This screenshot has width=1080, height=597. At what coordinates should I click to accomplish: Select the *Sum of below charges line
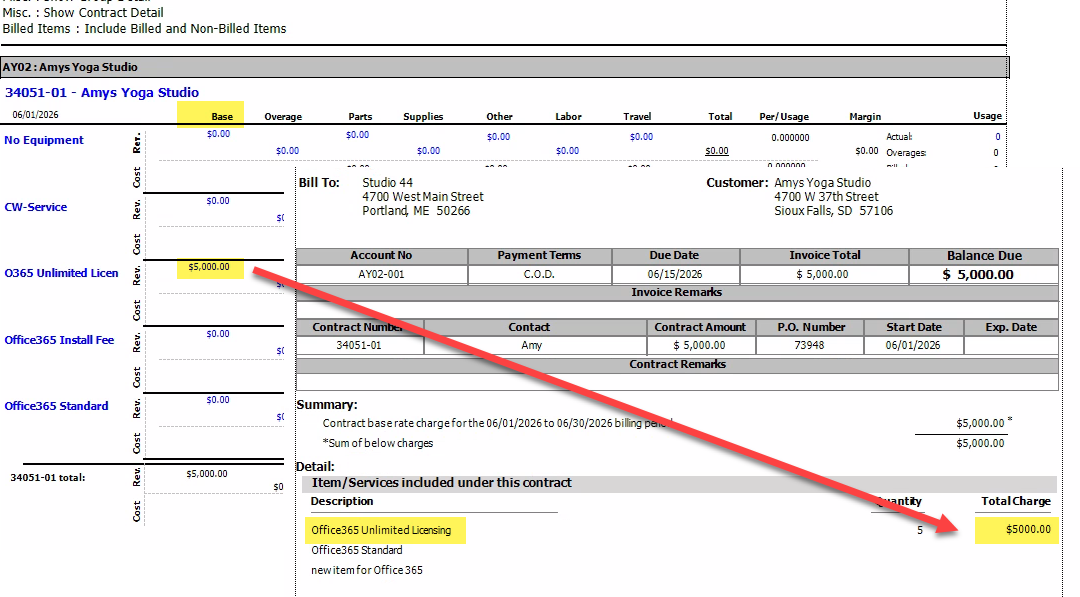[x=378, y=443]
